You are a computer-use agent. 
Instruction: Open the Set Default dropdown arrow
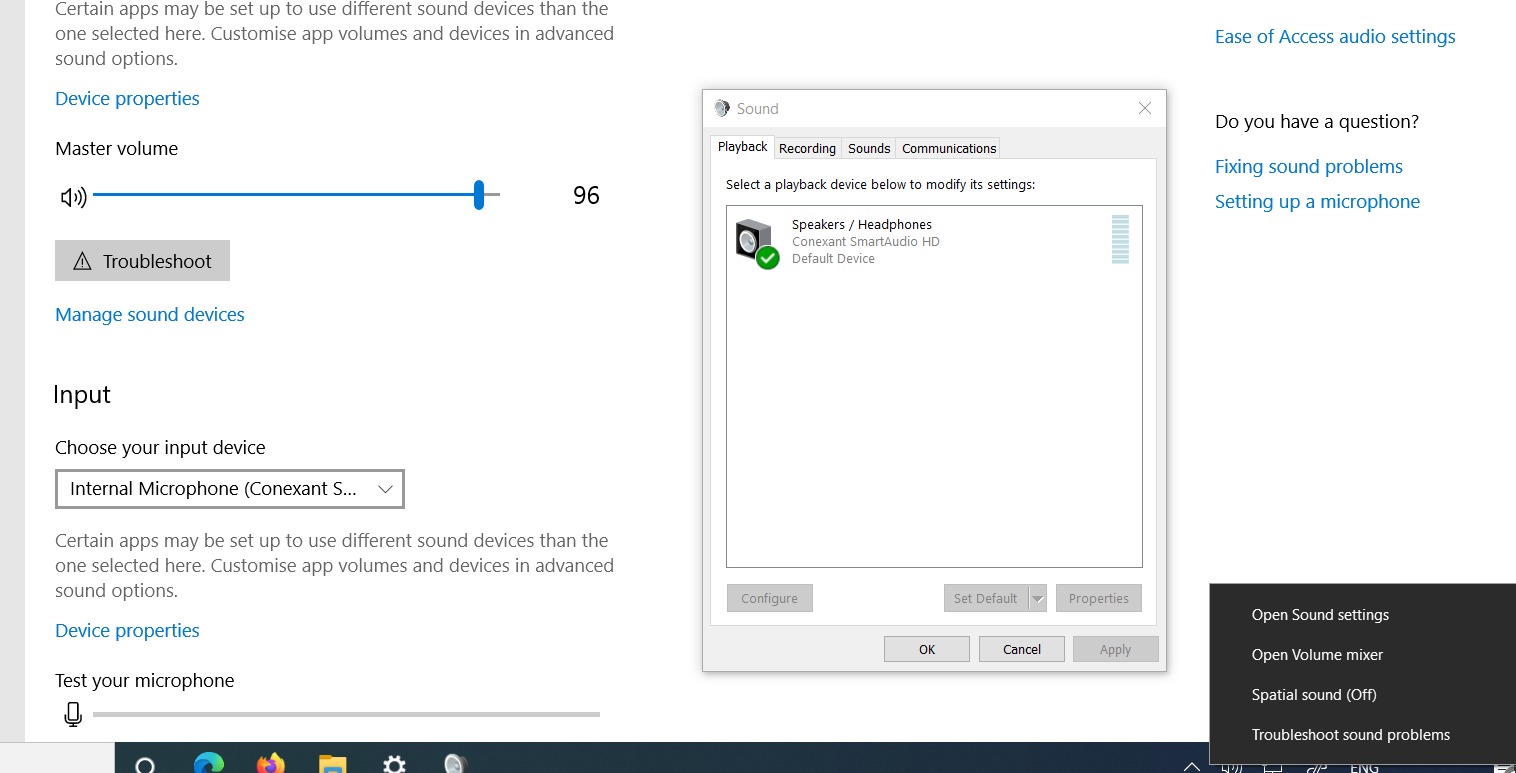click(x=1038, y=597)
